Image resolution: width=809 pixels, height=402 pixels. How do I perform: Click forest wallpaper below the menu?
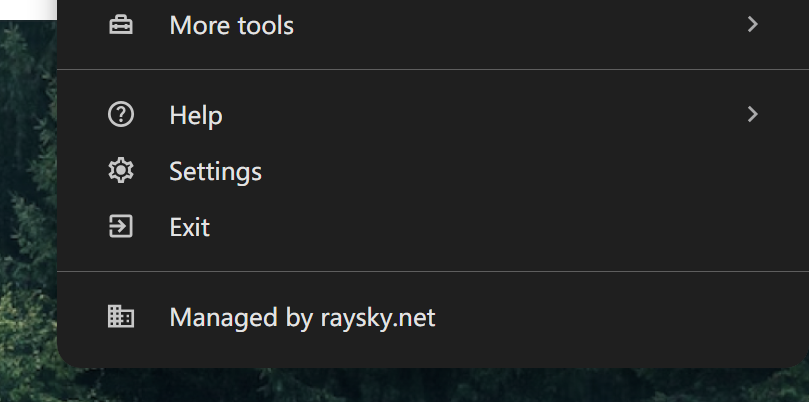[x=400, y=386]
